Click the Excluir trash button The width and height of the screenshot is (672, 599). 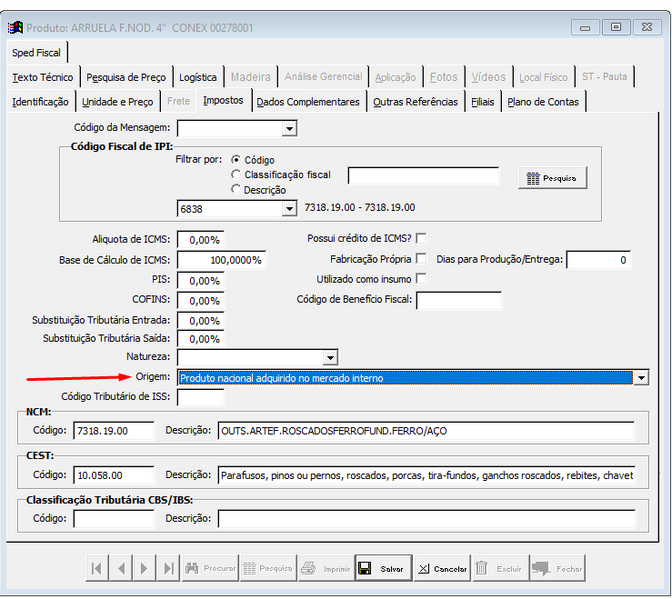click(x=501, y=568)
